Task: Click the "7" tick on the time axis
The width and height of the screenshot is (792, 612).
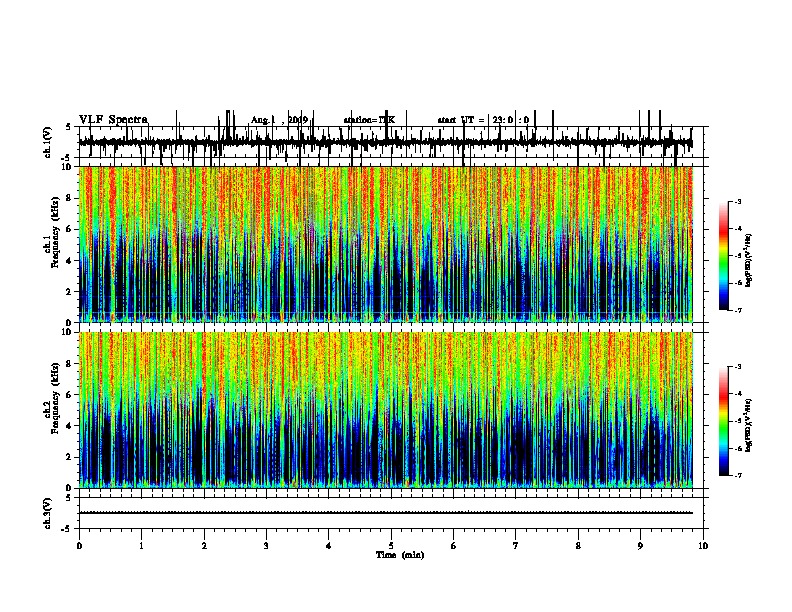Action: pyautogui.click(x=516, y=546)
